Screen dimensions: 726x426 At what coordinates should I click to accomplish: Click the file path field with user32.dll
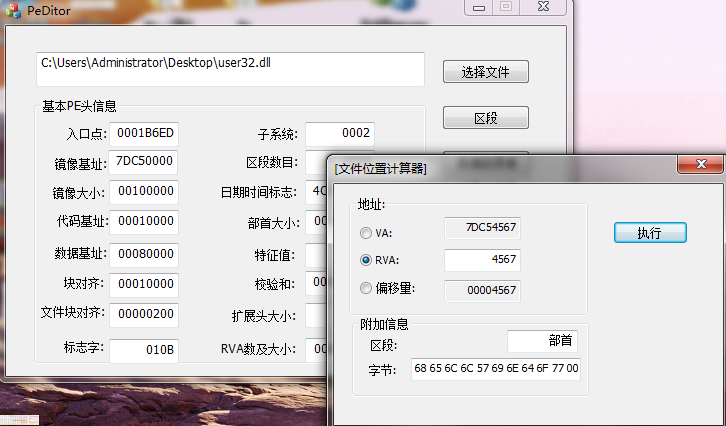tap(231, 69)
